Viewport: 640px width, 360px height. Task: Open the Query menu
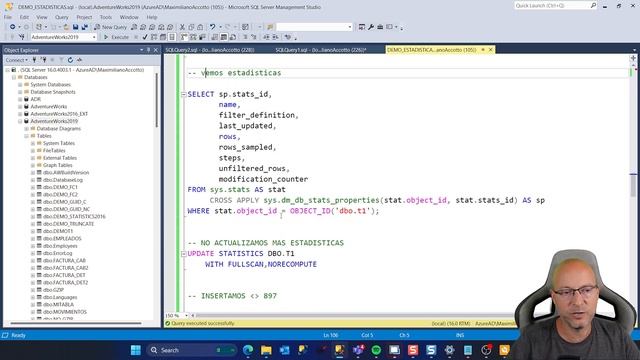tap(62, 17)
